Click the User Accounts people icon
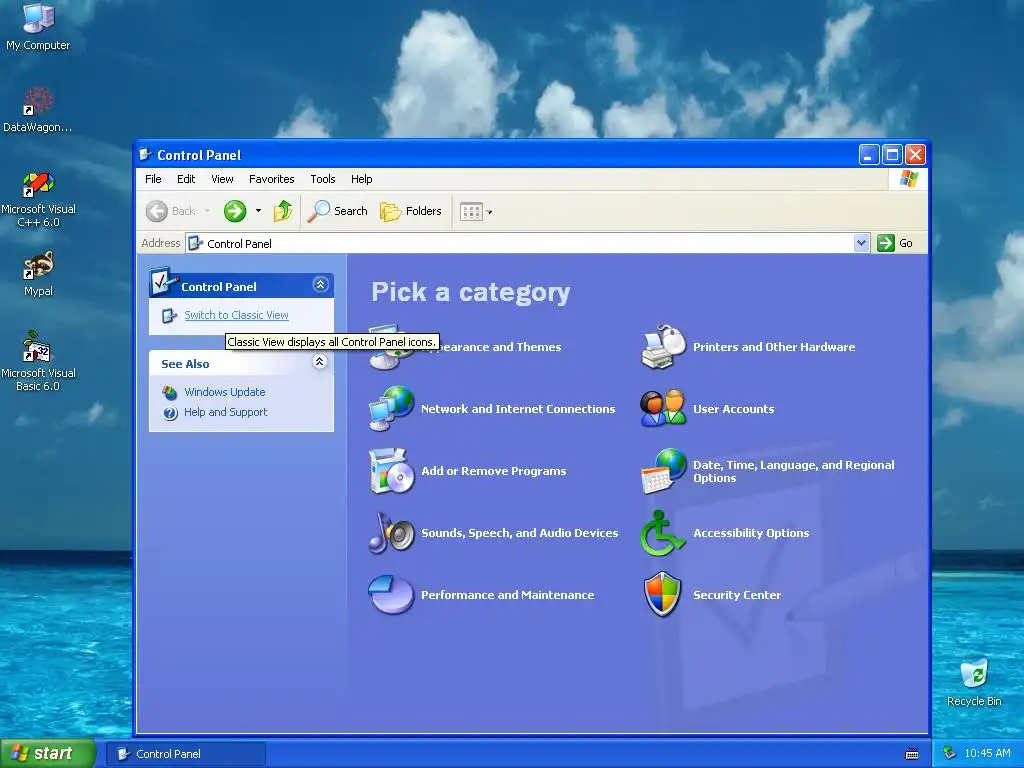Screen dimensions: 1024x768 (663, 408)
